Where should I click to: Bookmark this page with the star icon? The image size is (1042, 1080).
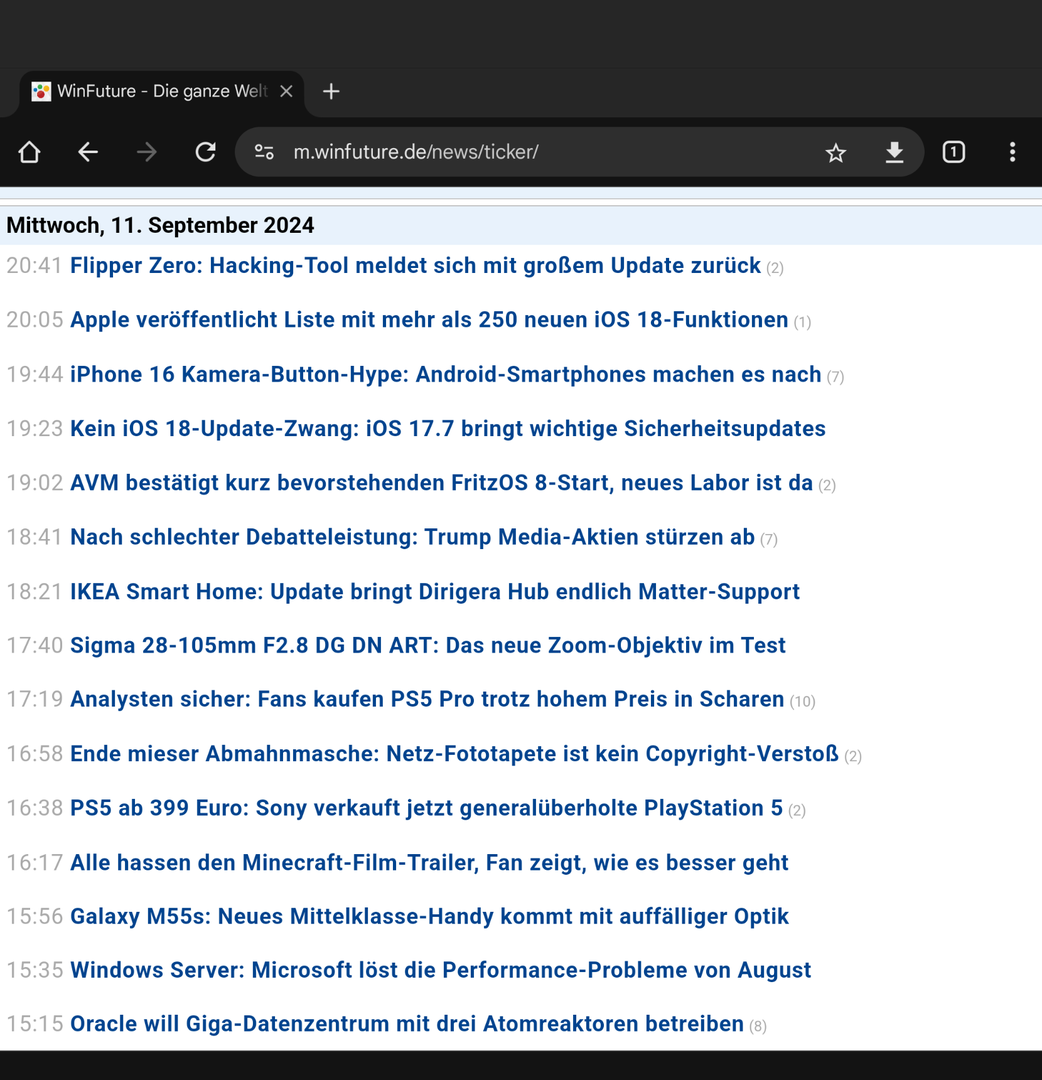tap(835, 152)
